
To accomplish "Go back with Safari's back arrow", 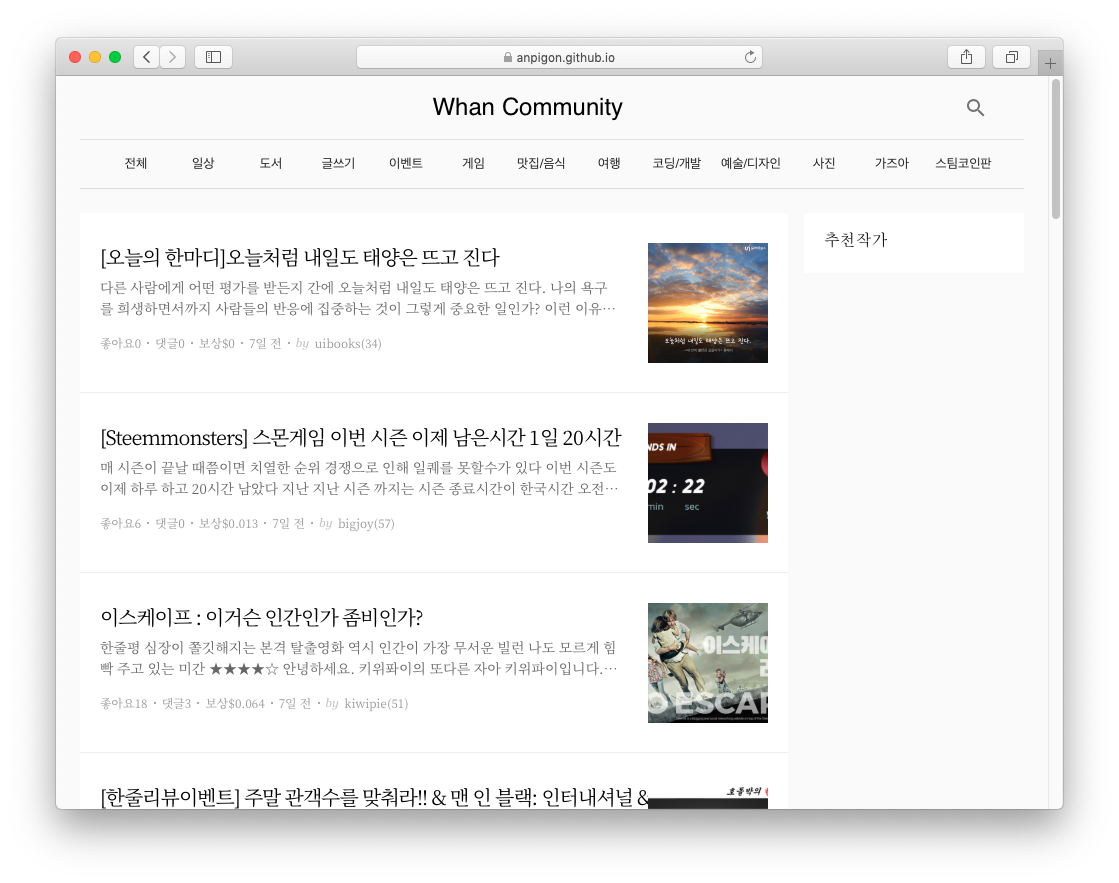I will 146,57.
